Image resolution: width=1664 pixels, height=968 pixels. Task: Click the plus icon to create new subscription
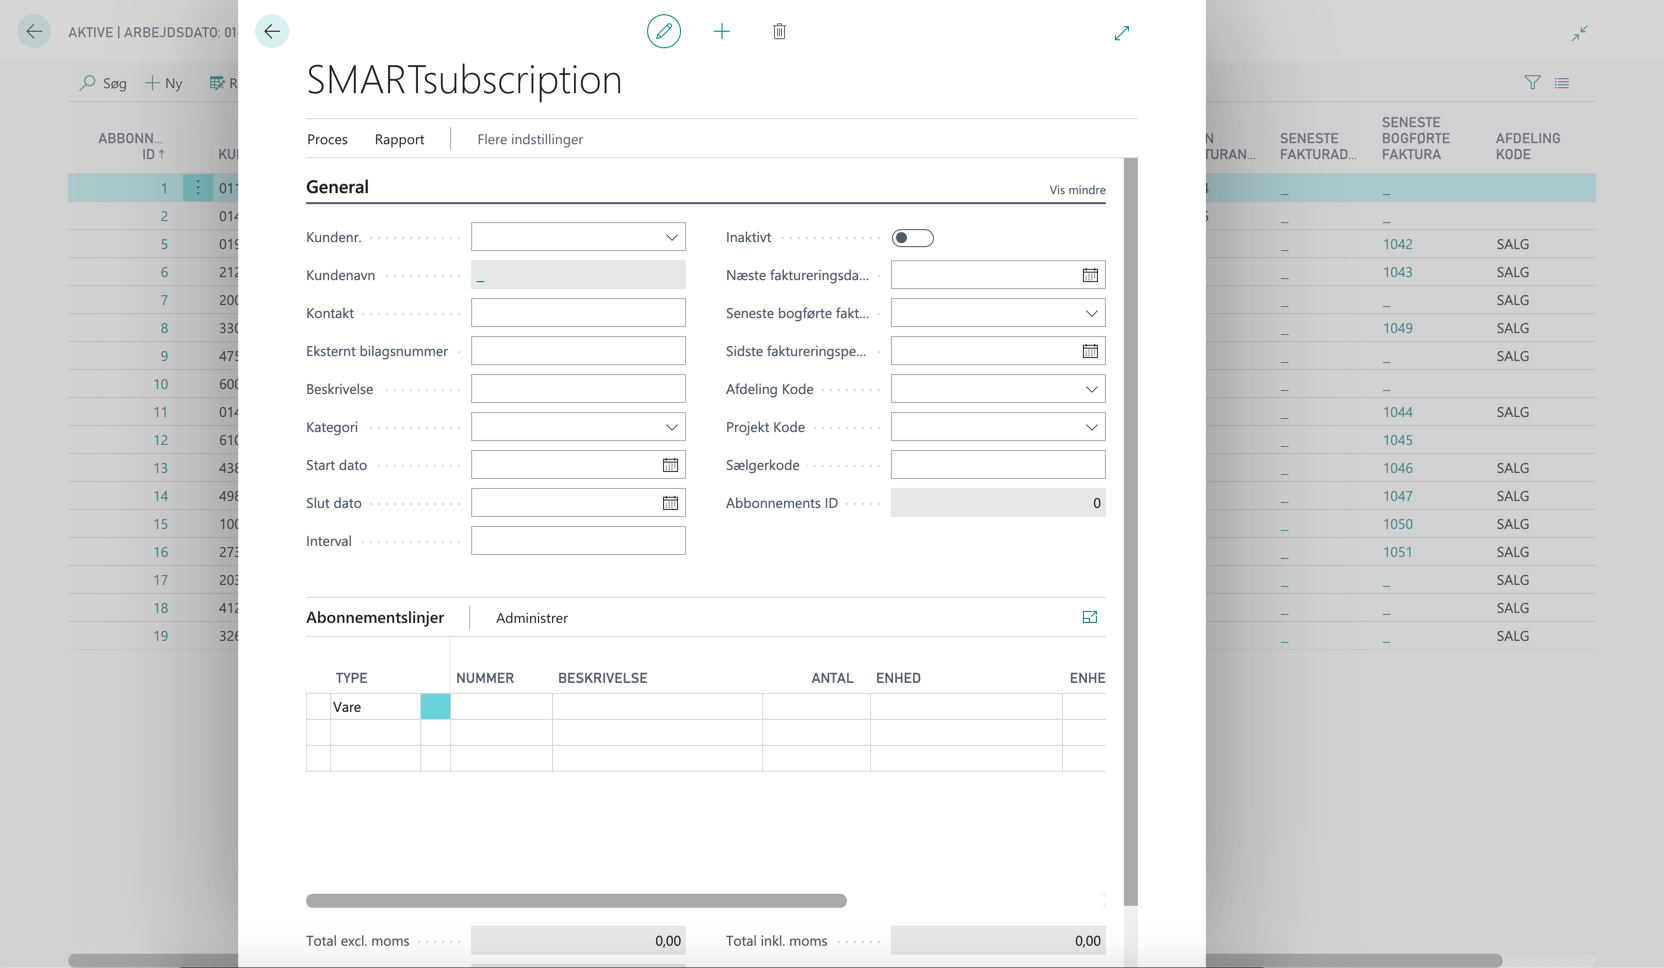(x=722, y=32)
